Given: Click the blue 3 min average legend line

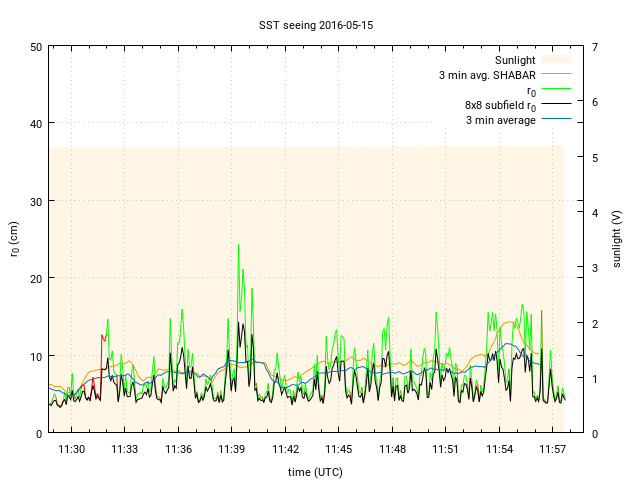Looking at the screenshot, I should tap(556, 120).
